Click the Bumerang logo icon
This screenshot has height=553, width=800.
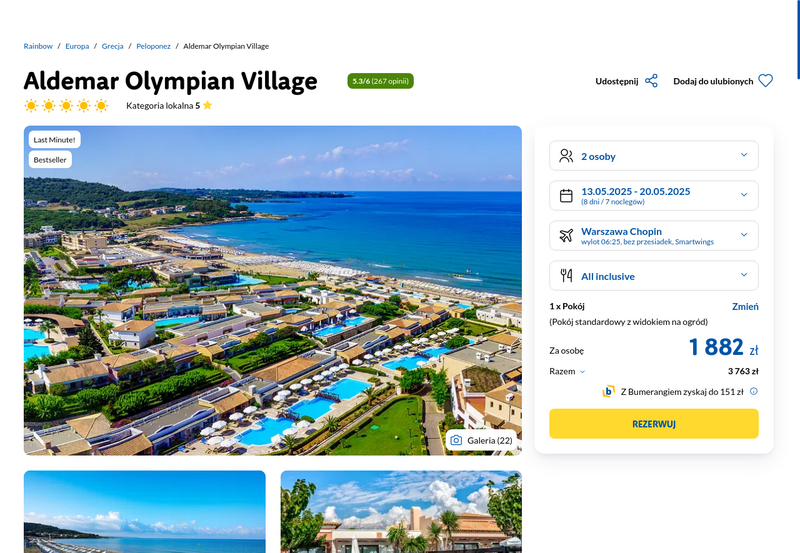(608, 391)
